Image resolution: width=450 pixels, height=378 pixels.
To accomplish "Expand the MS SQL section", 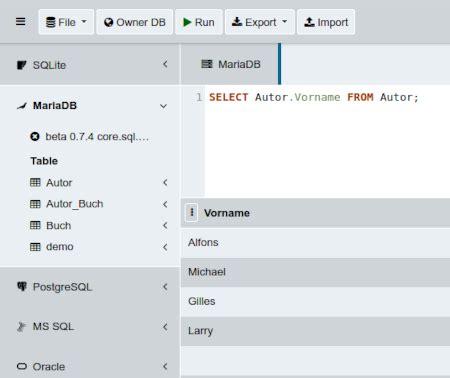I will coord(165,327).
